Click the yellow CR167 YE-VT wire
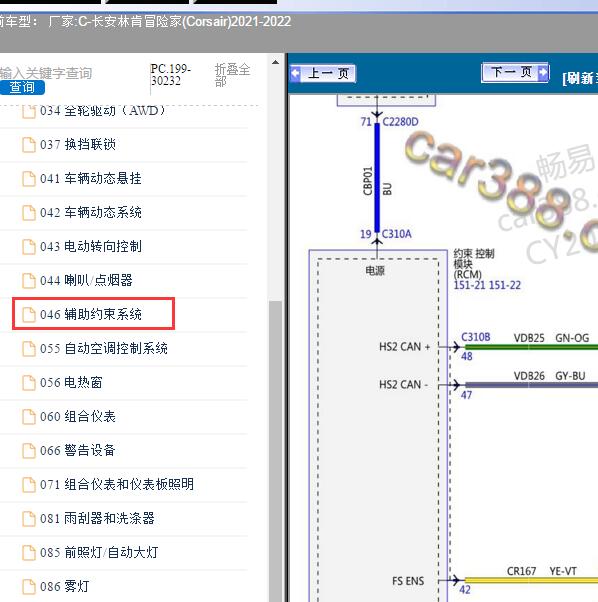The image size is (598, 602). tap(531, 580)
